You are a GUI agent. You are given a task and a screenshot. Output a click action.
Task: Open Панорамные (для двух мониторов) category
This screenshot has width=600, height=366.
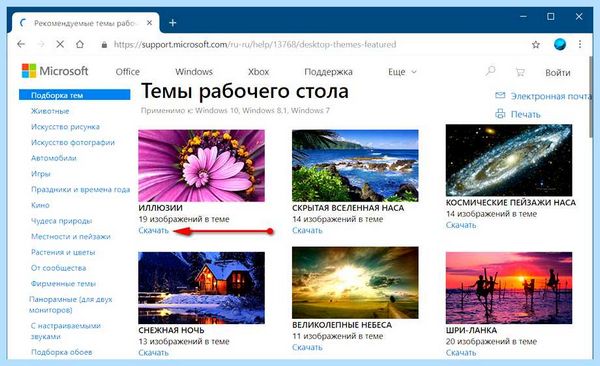pyautogui.click(x=71, y=304)
